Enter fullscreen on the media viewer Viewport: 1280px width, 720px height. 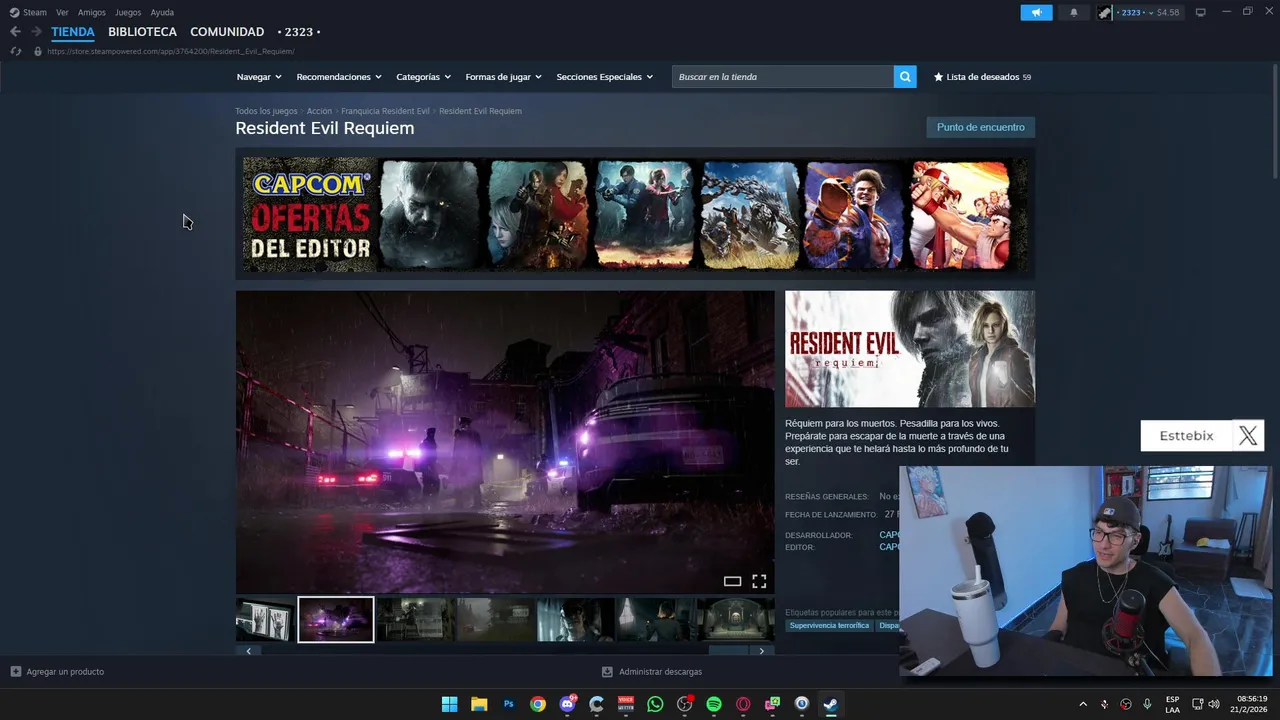(759, 581)
